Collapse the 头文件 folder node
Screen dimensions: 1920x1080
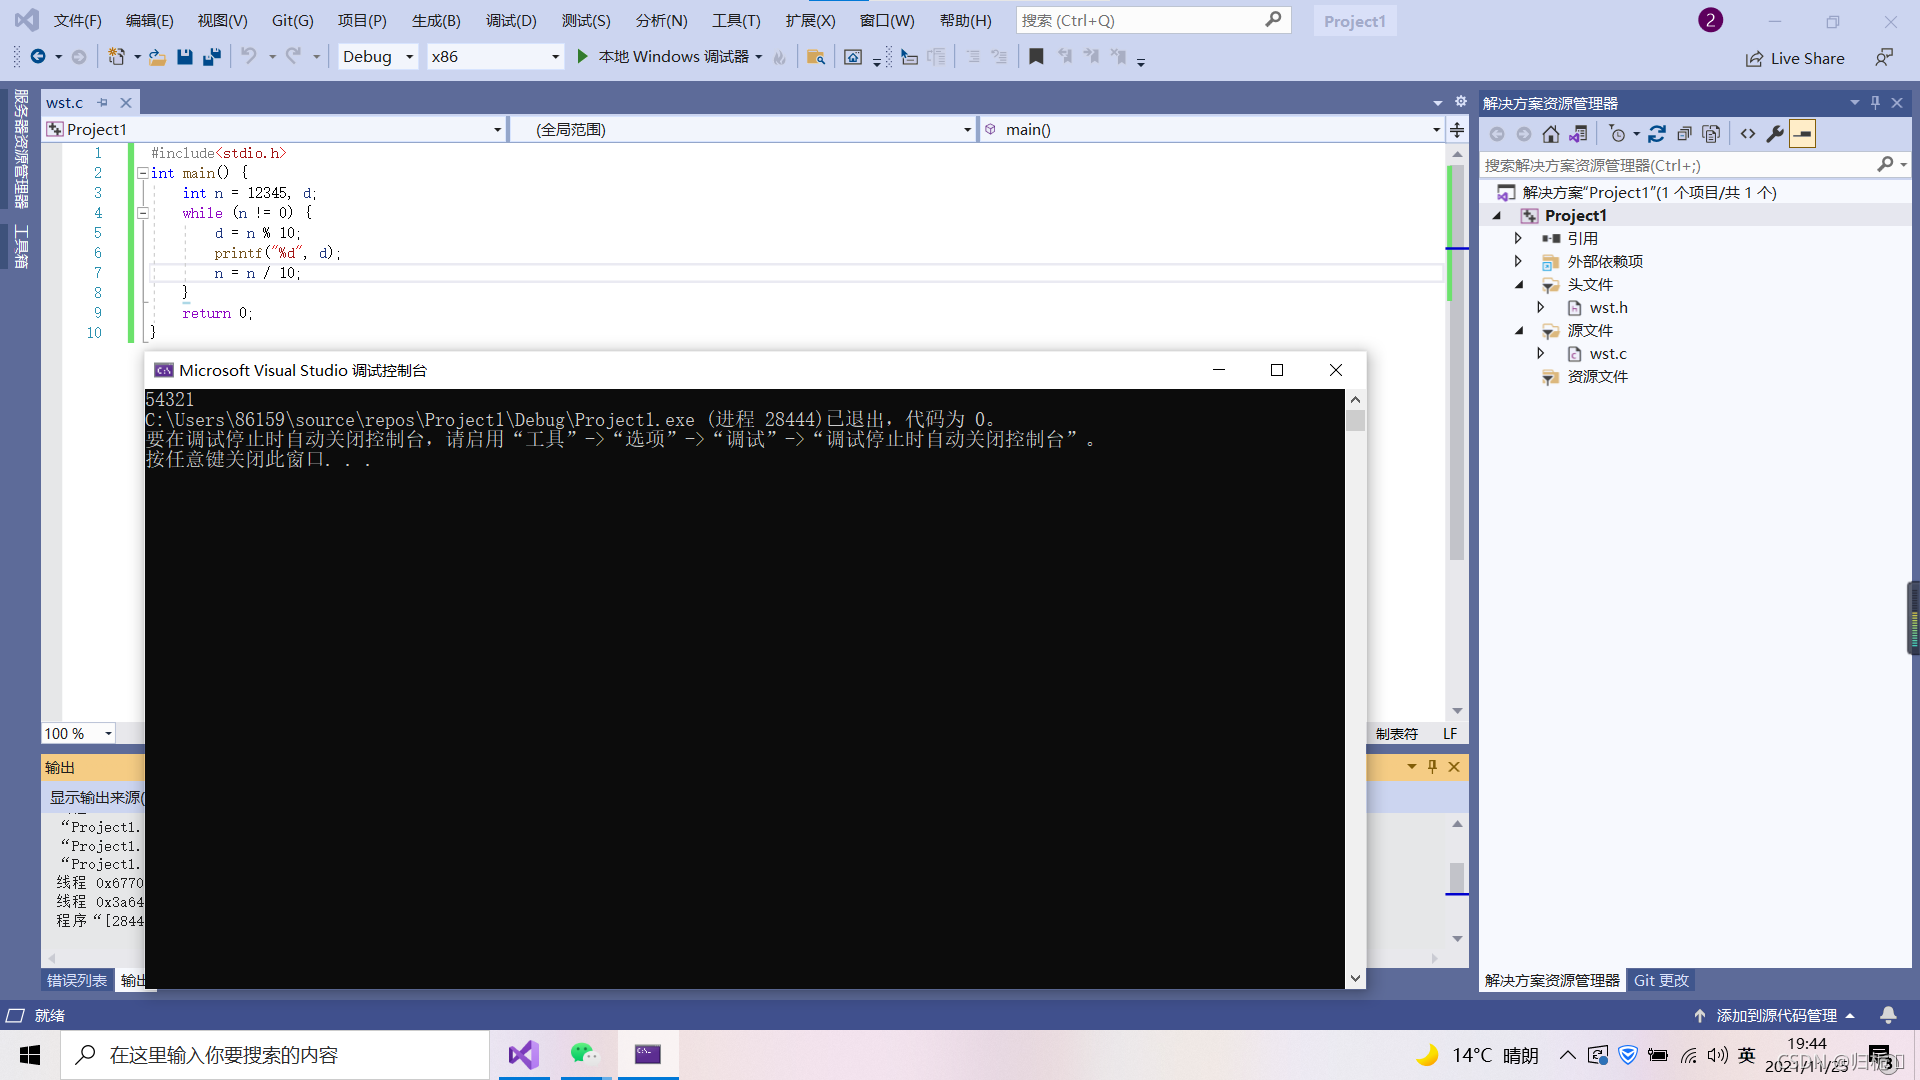[1519, 285]
